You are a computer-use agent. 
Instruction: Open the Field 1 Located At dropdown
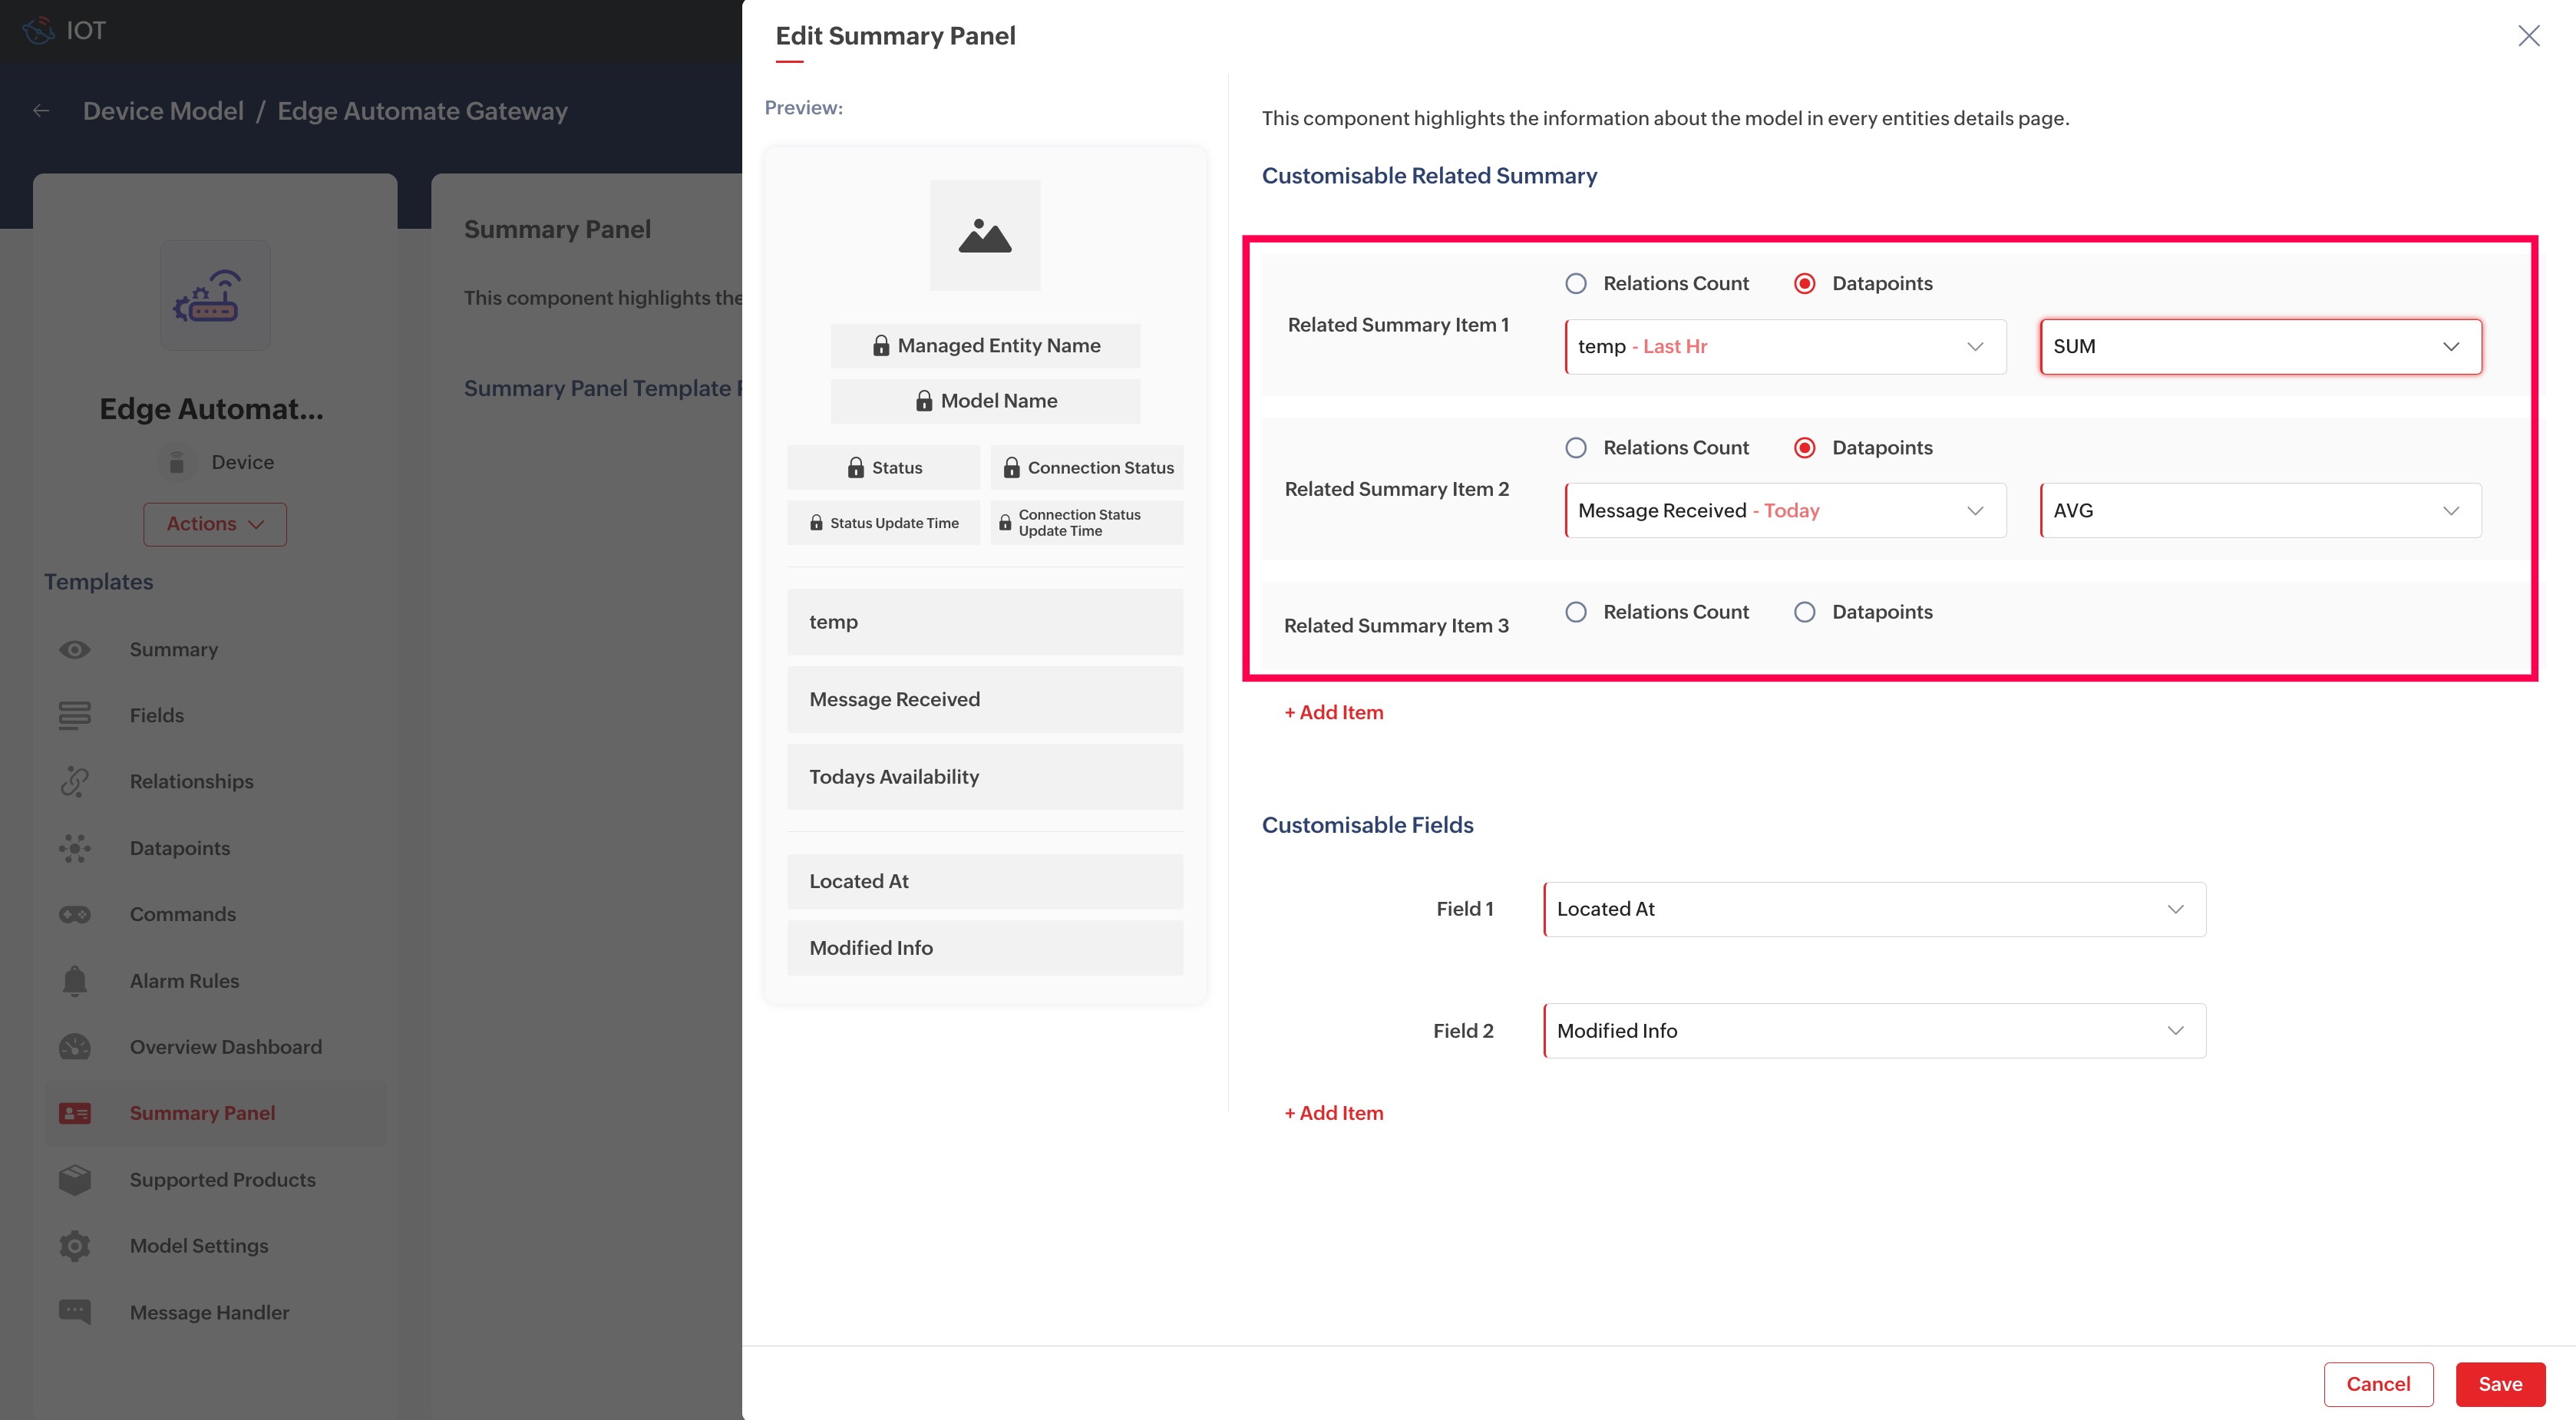point(1874,909)
